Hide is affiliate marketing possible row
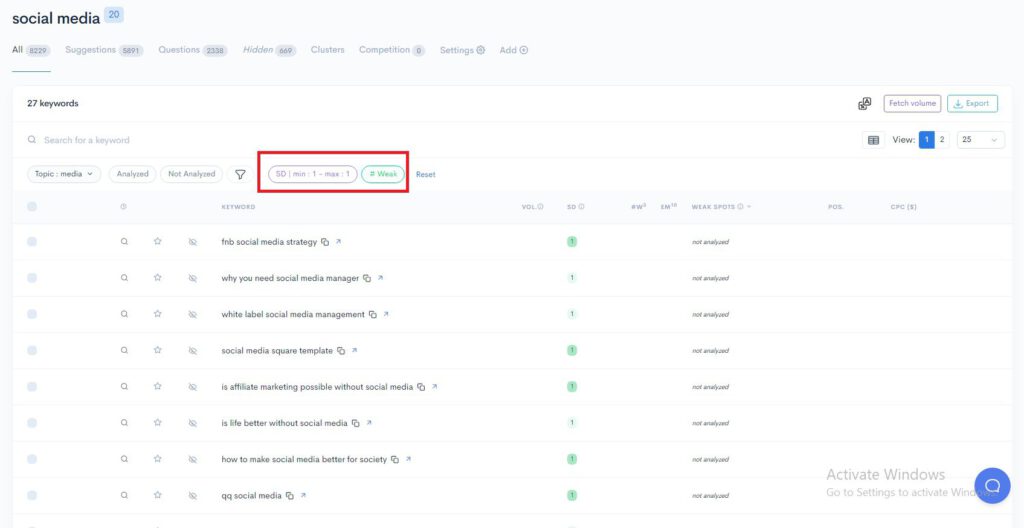 [x=193, y=387]
